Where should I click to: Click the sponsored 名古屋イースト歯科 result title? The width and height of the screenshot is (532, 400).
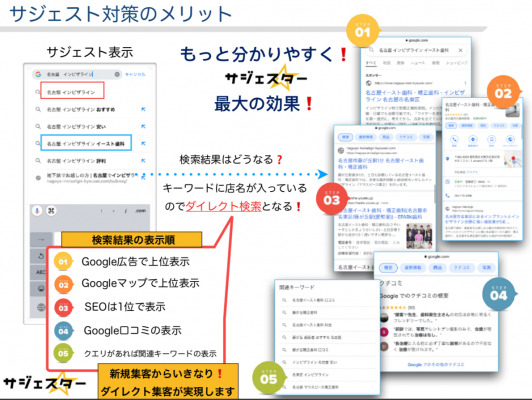coord(415,96)
